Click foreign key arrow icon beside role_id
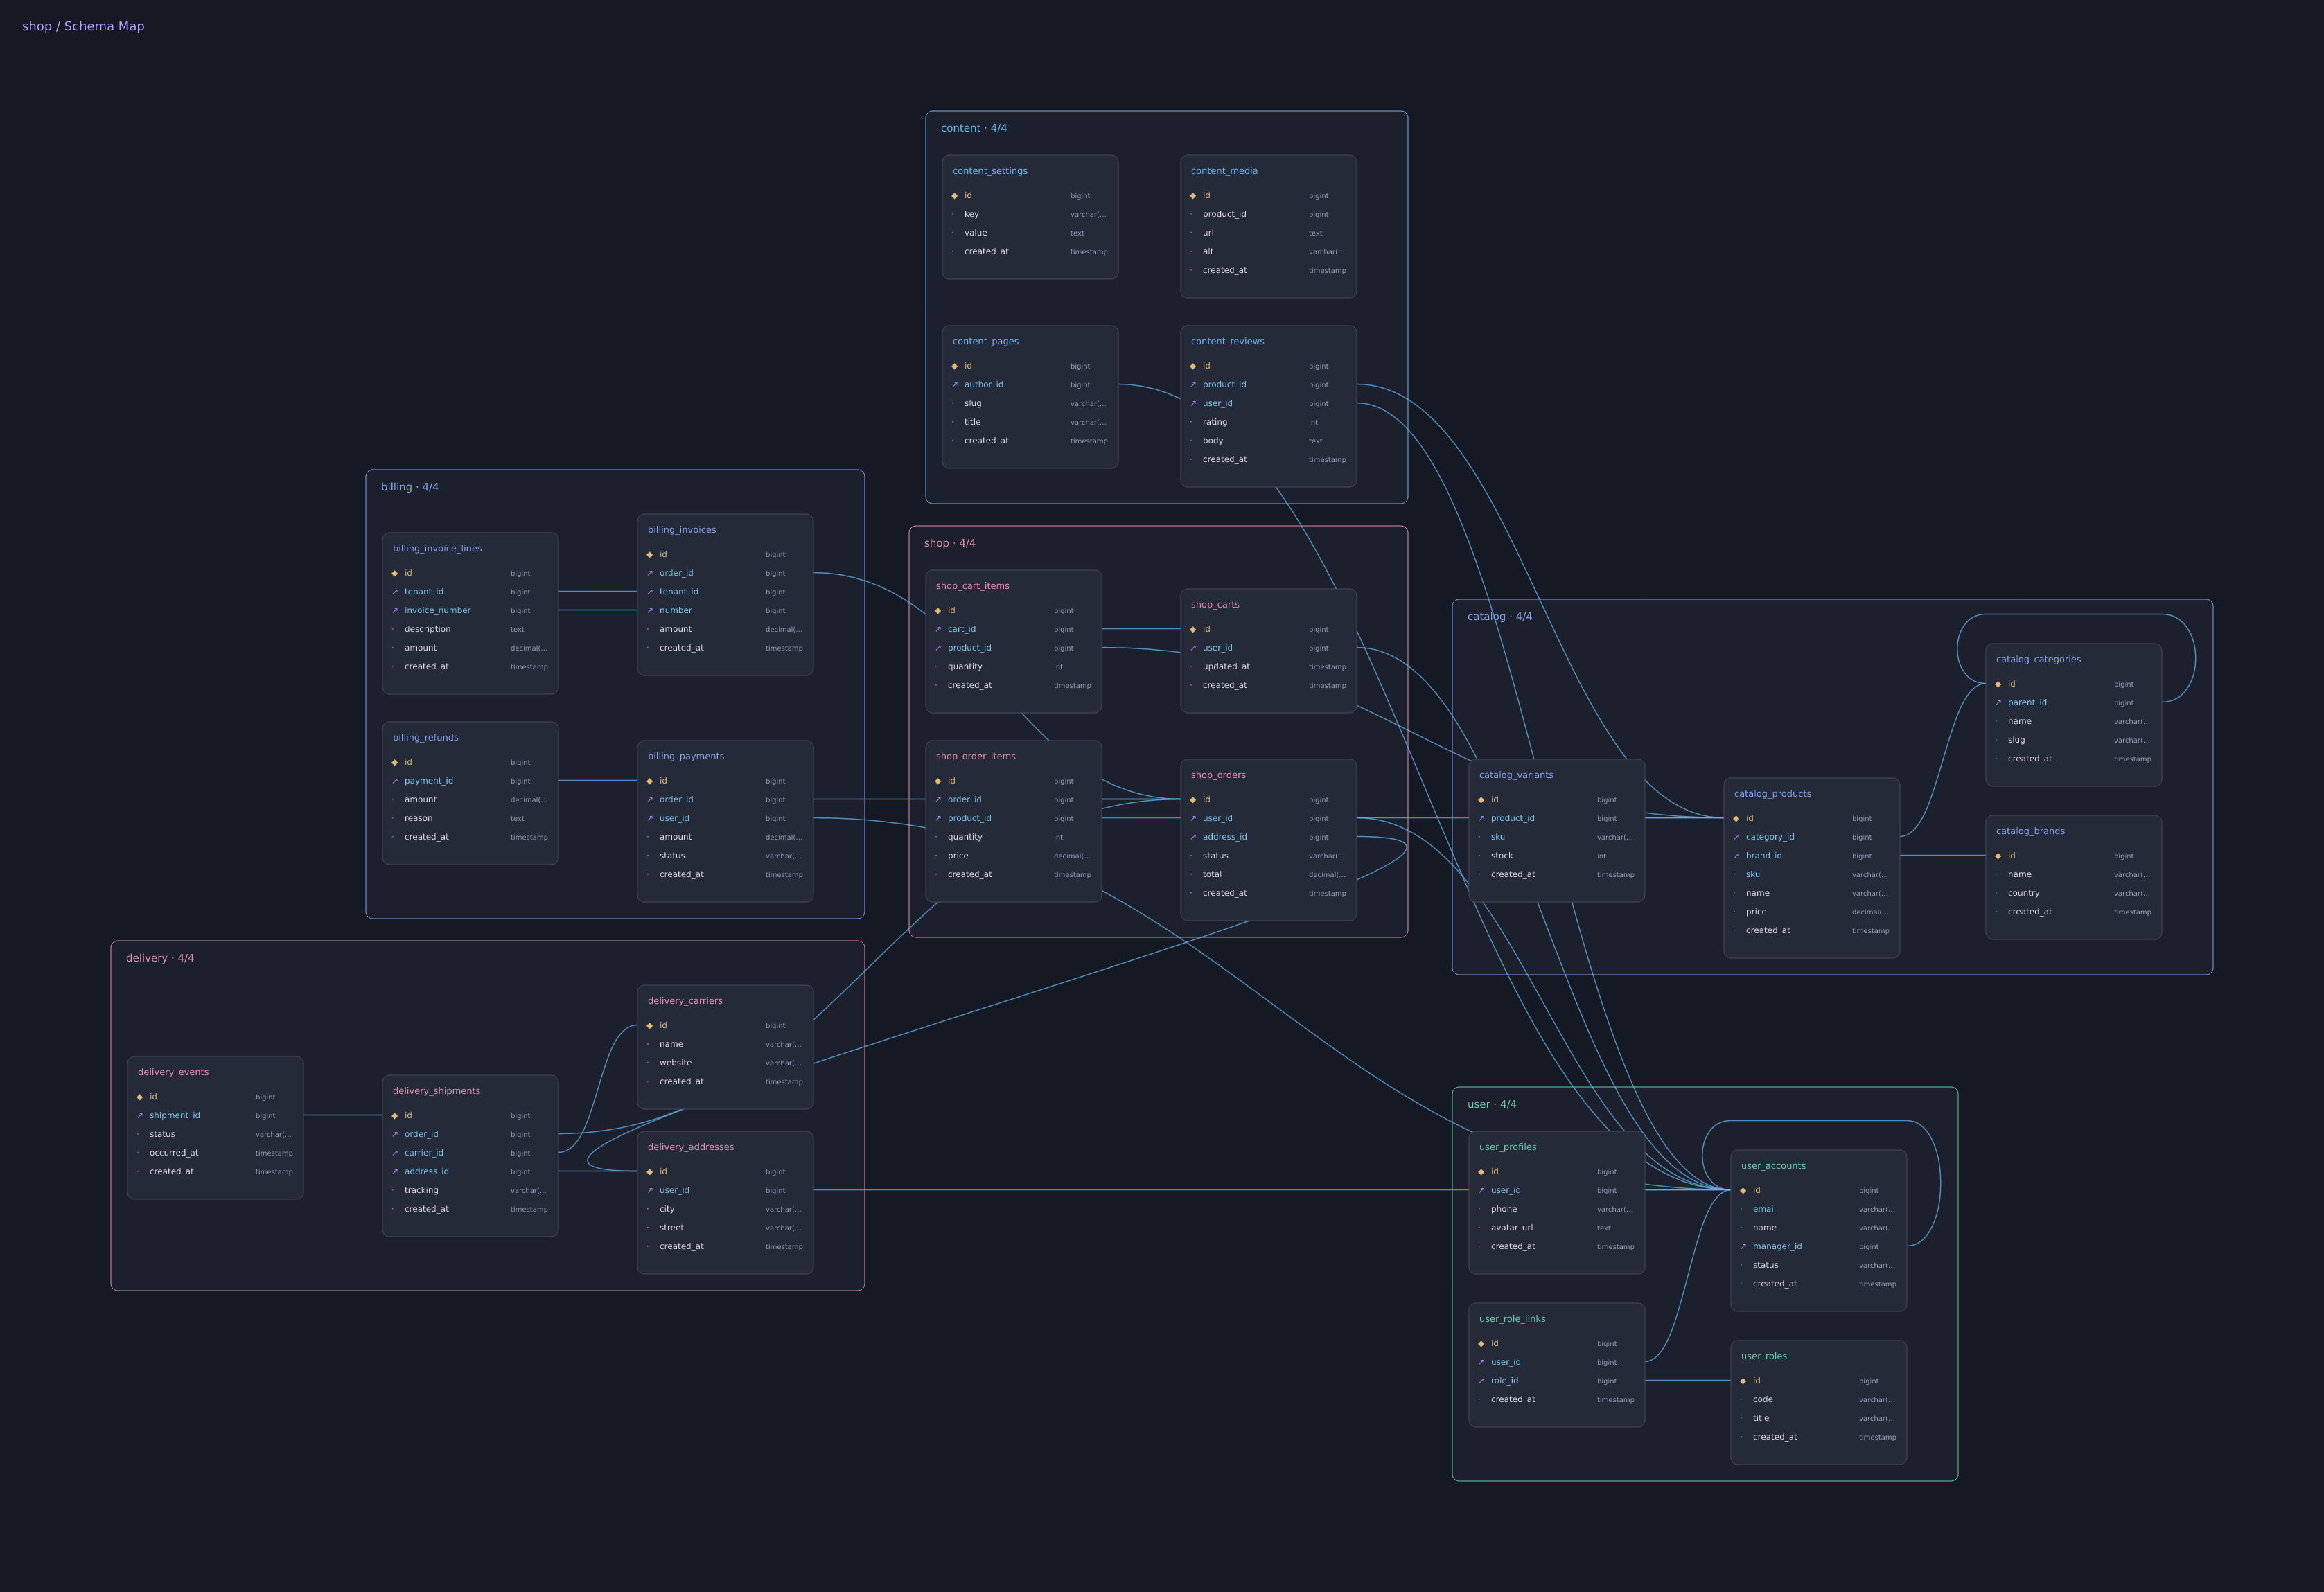 coord(1481,1381)
